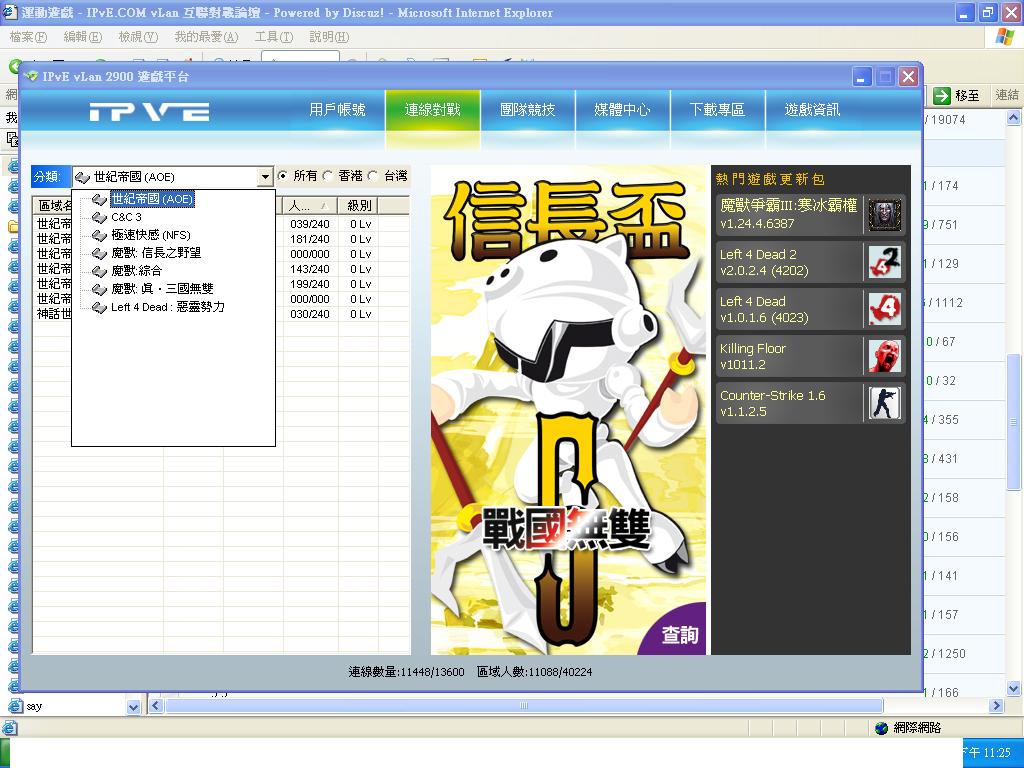Viewport: 1024px width, 768px height.
Task: Open the 魔獸爭霸III:寒冰霸權 update entry
Action: 810,215
